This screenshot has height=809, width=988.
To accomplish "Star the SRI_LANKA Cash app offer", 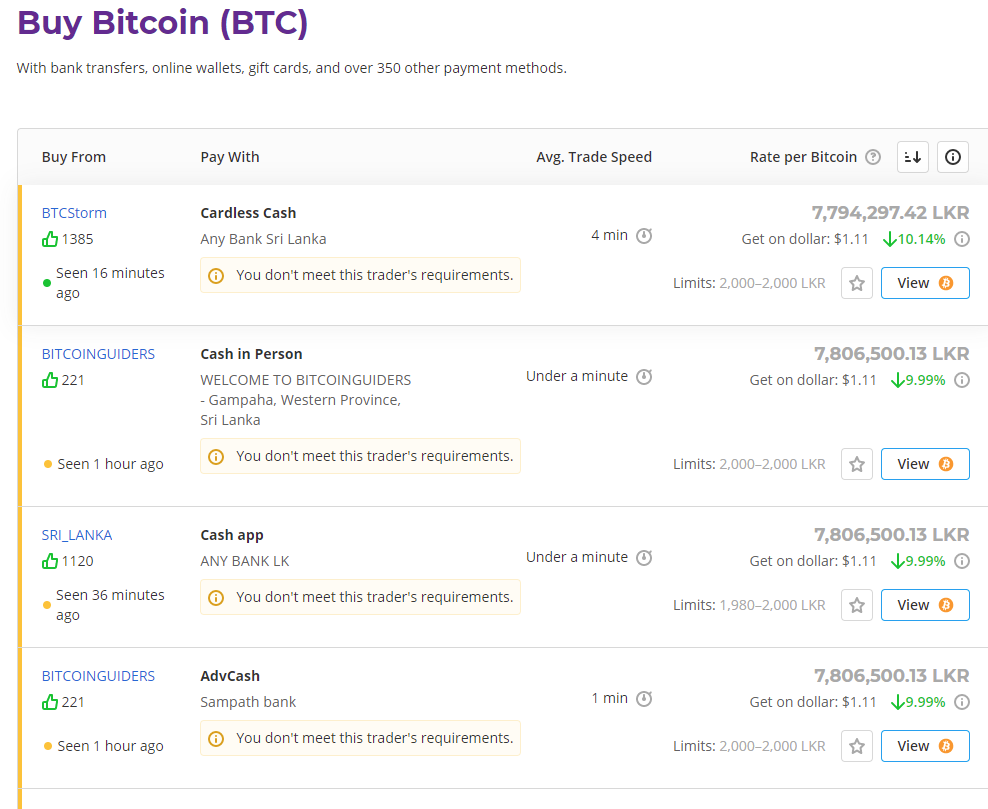I will point(857,605).
